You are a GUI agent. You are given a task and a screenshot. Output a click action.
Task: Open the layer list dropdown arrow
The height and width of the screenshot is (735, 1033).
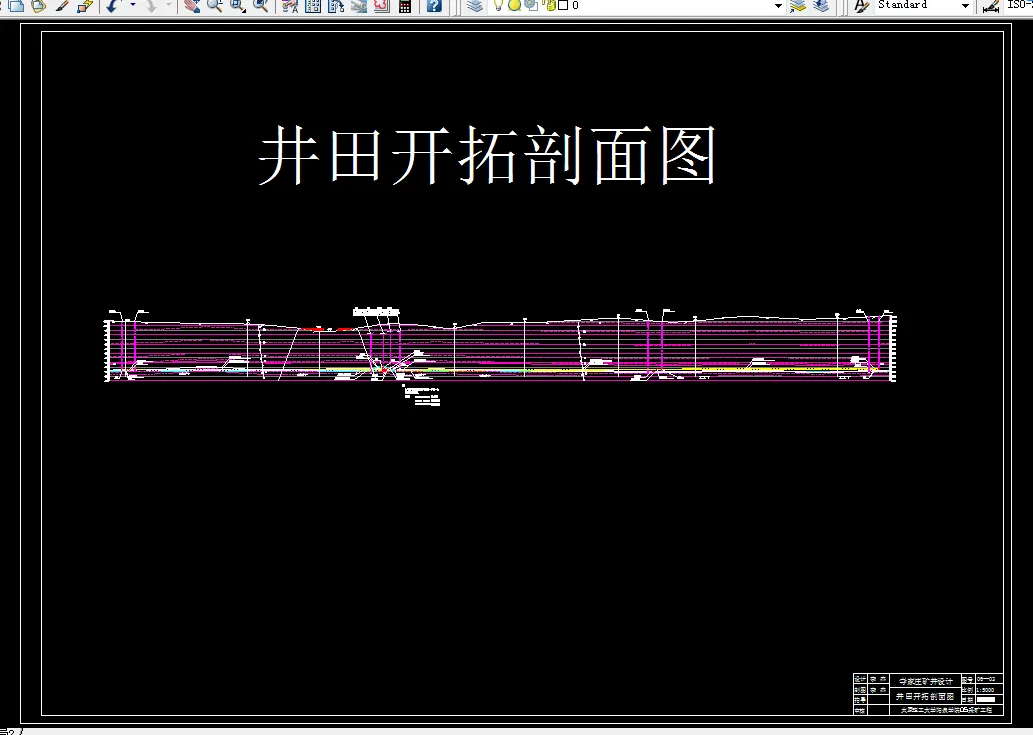(778, 6)
